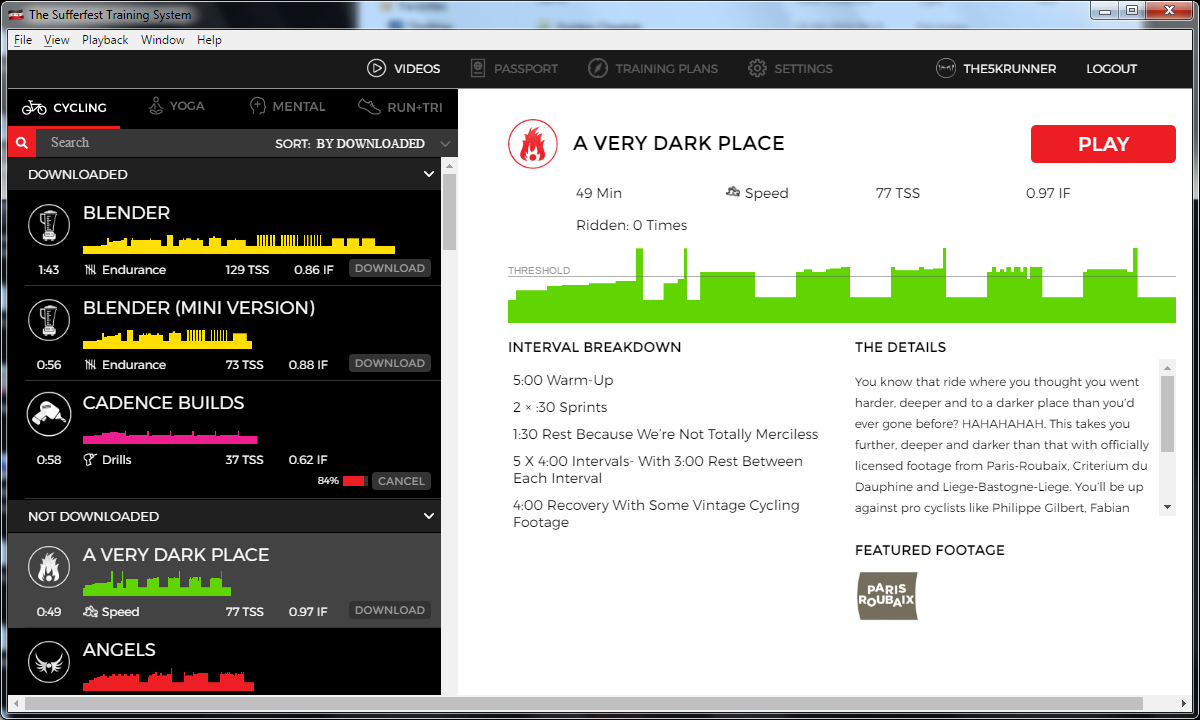Click the Training Plans compass icon
1200x720 pixels.
597,69
